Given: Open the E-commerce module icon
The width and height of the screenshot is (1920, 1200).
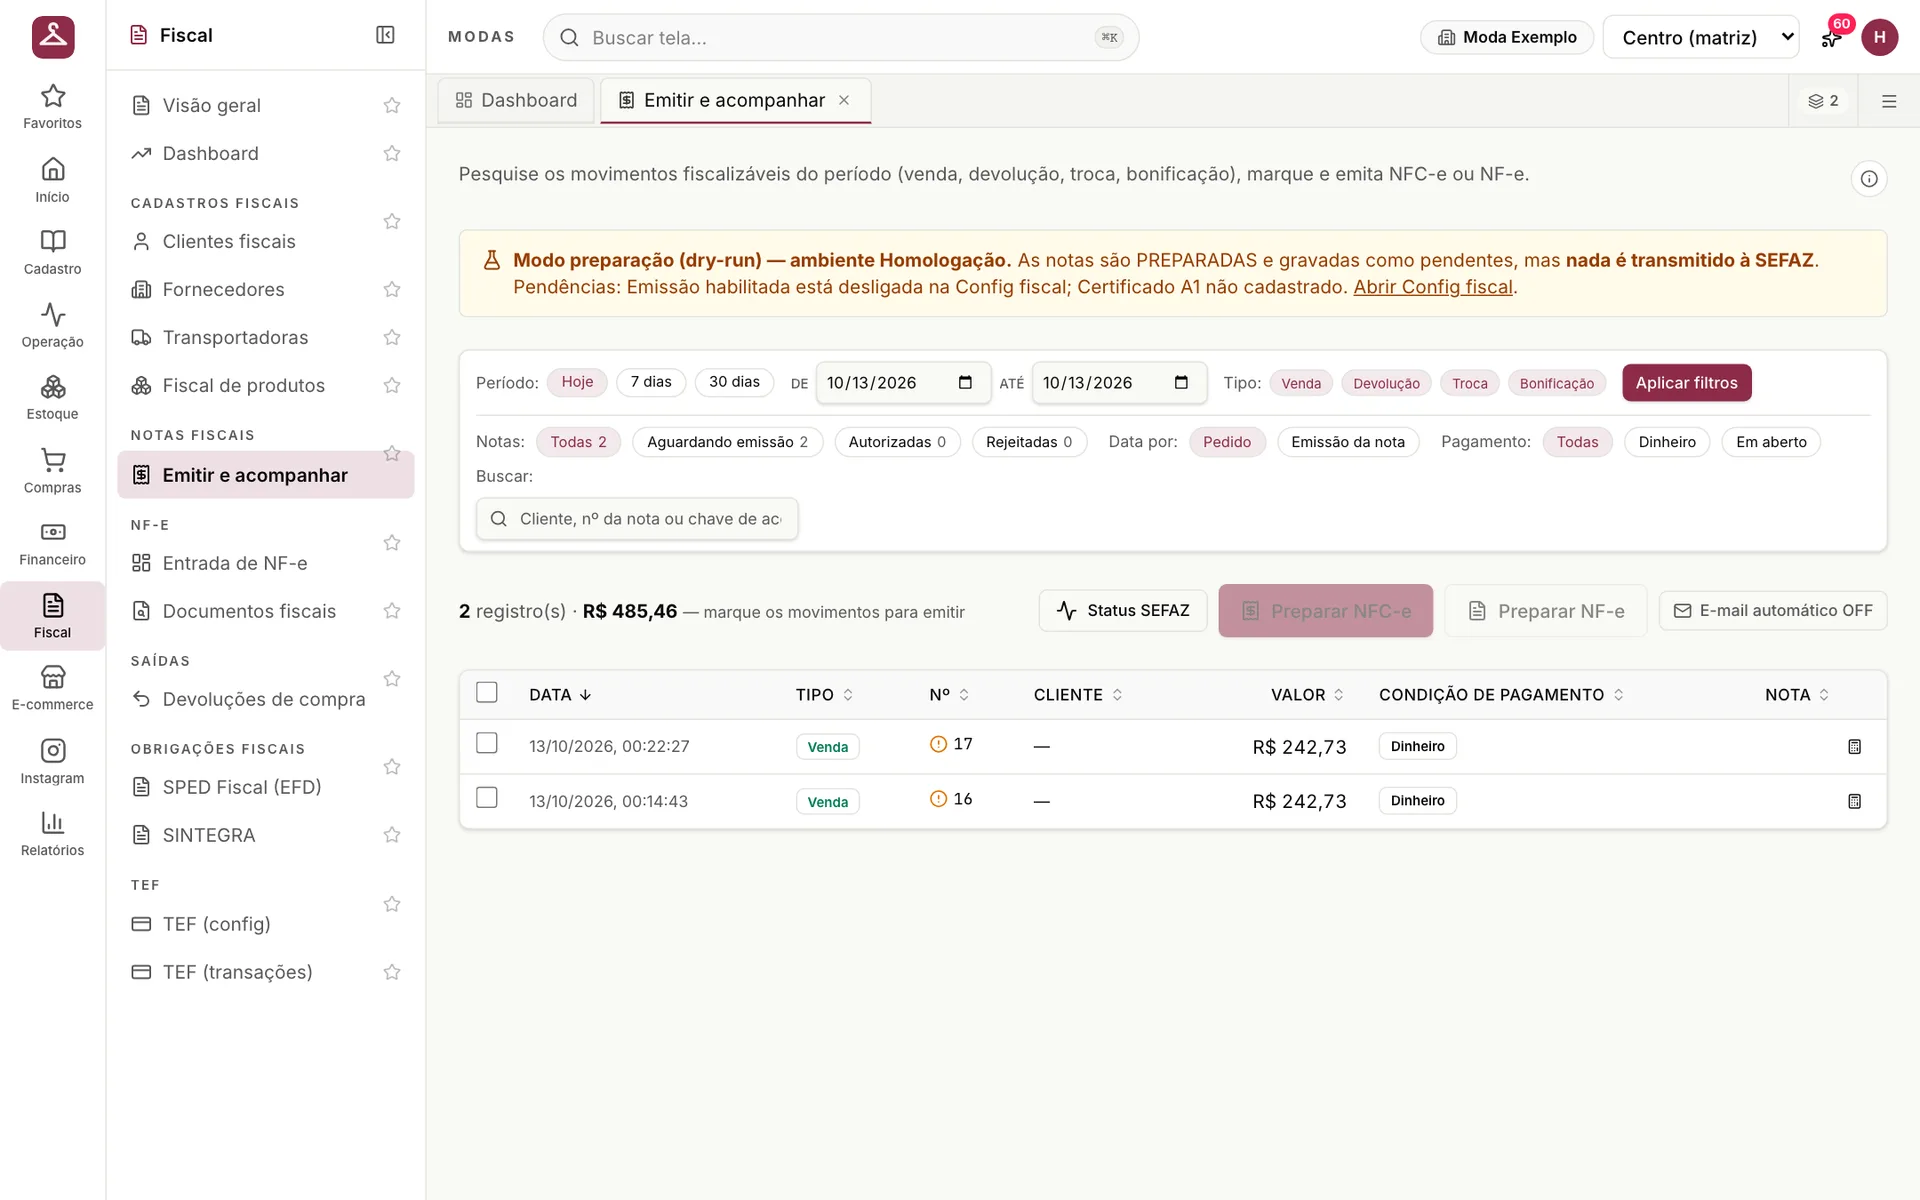Looking at the screenshot, I should coord(52,689).
